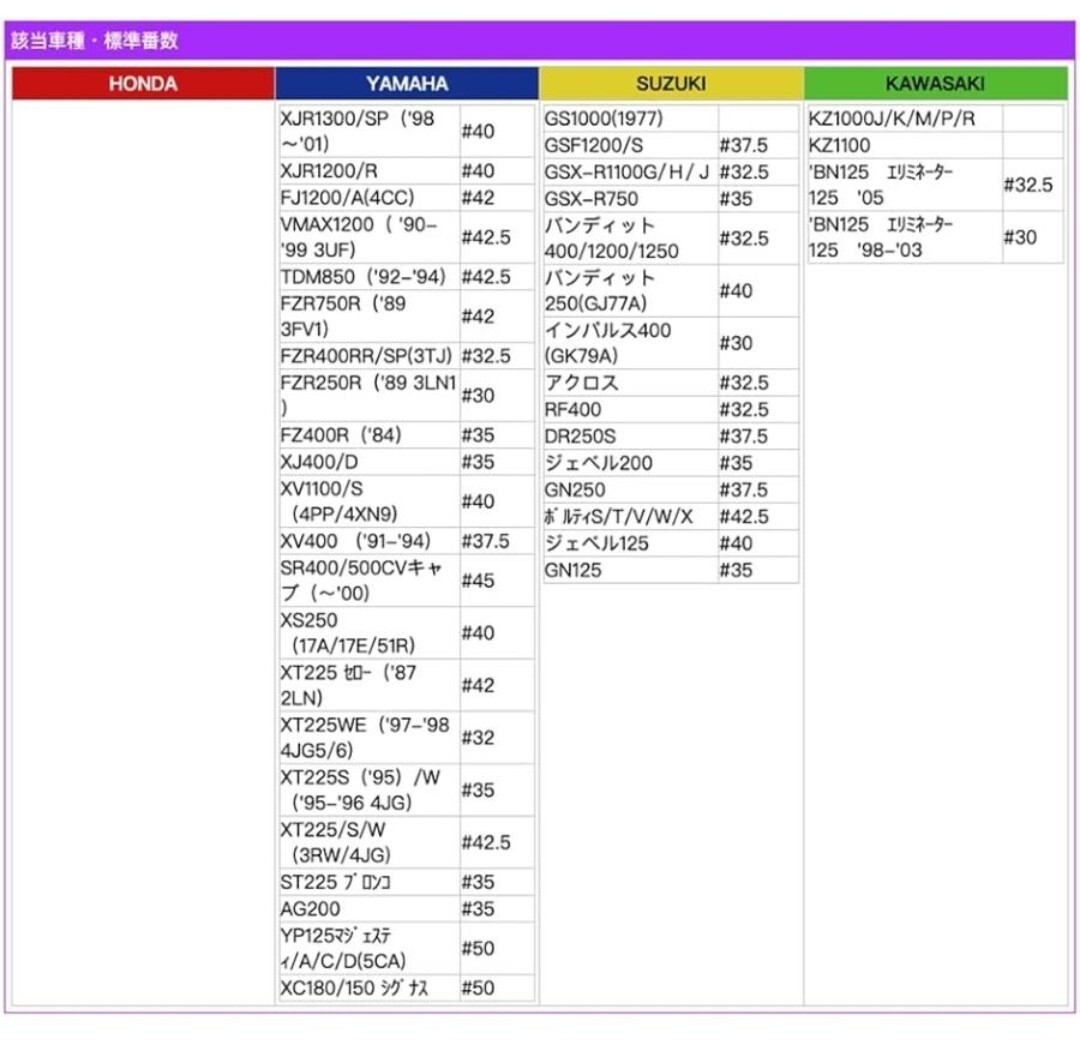The image size is (1080, 1050).
Task: Select the BN125 エリミネーター125 '98-'03 cell
Action: click(x=904, y=237)
